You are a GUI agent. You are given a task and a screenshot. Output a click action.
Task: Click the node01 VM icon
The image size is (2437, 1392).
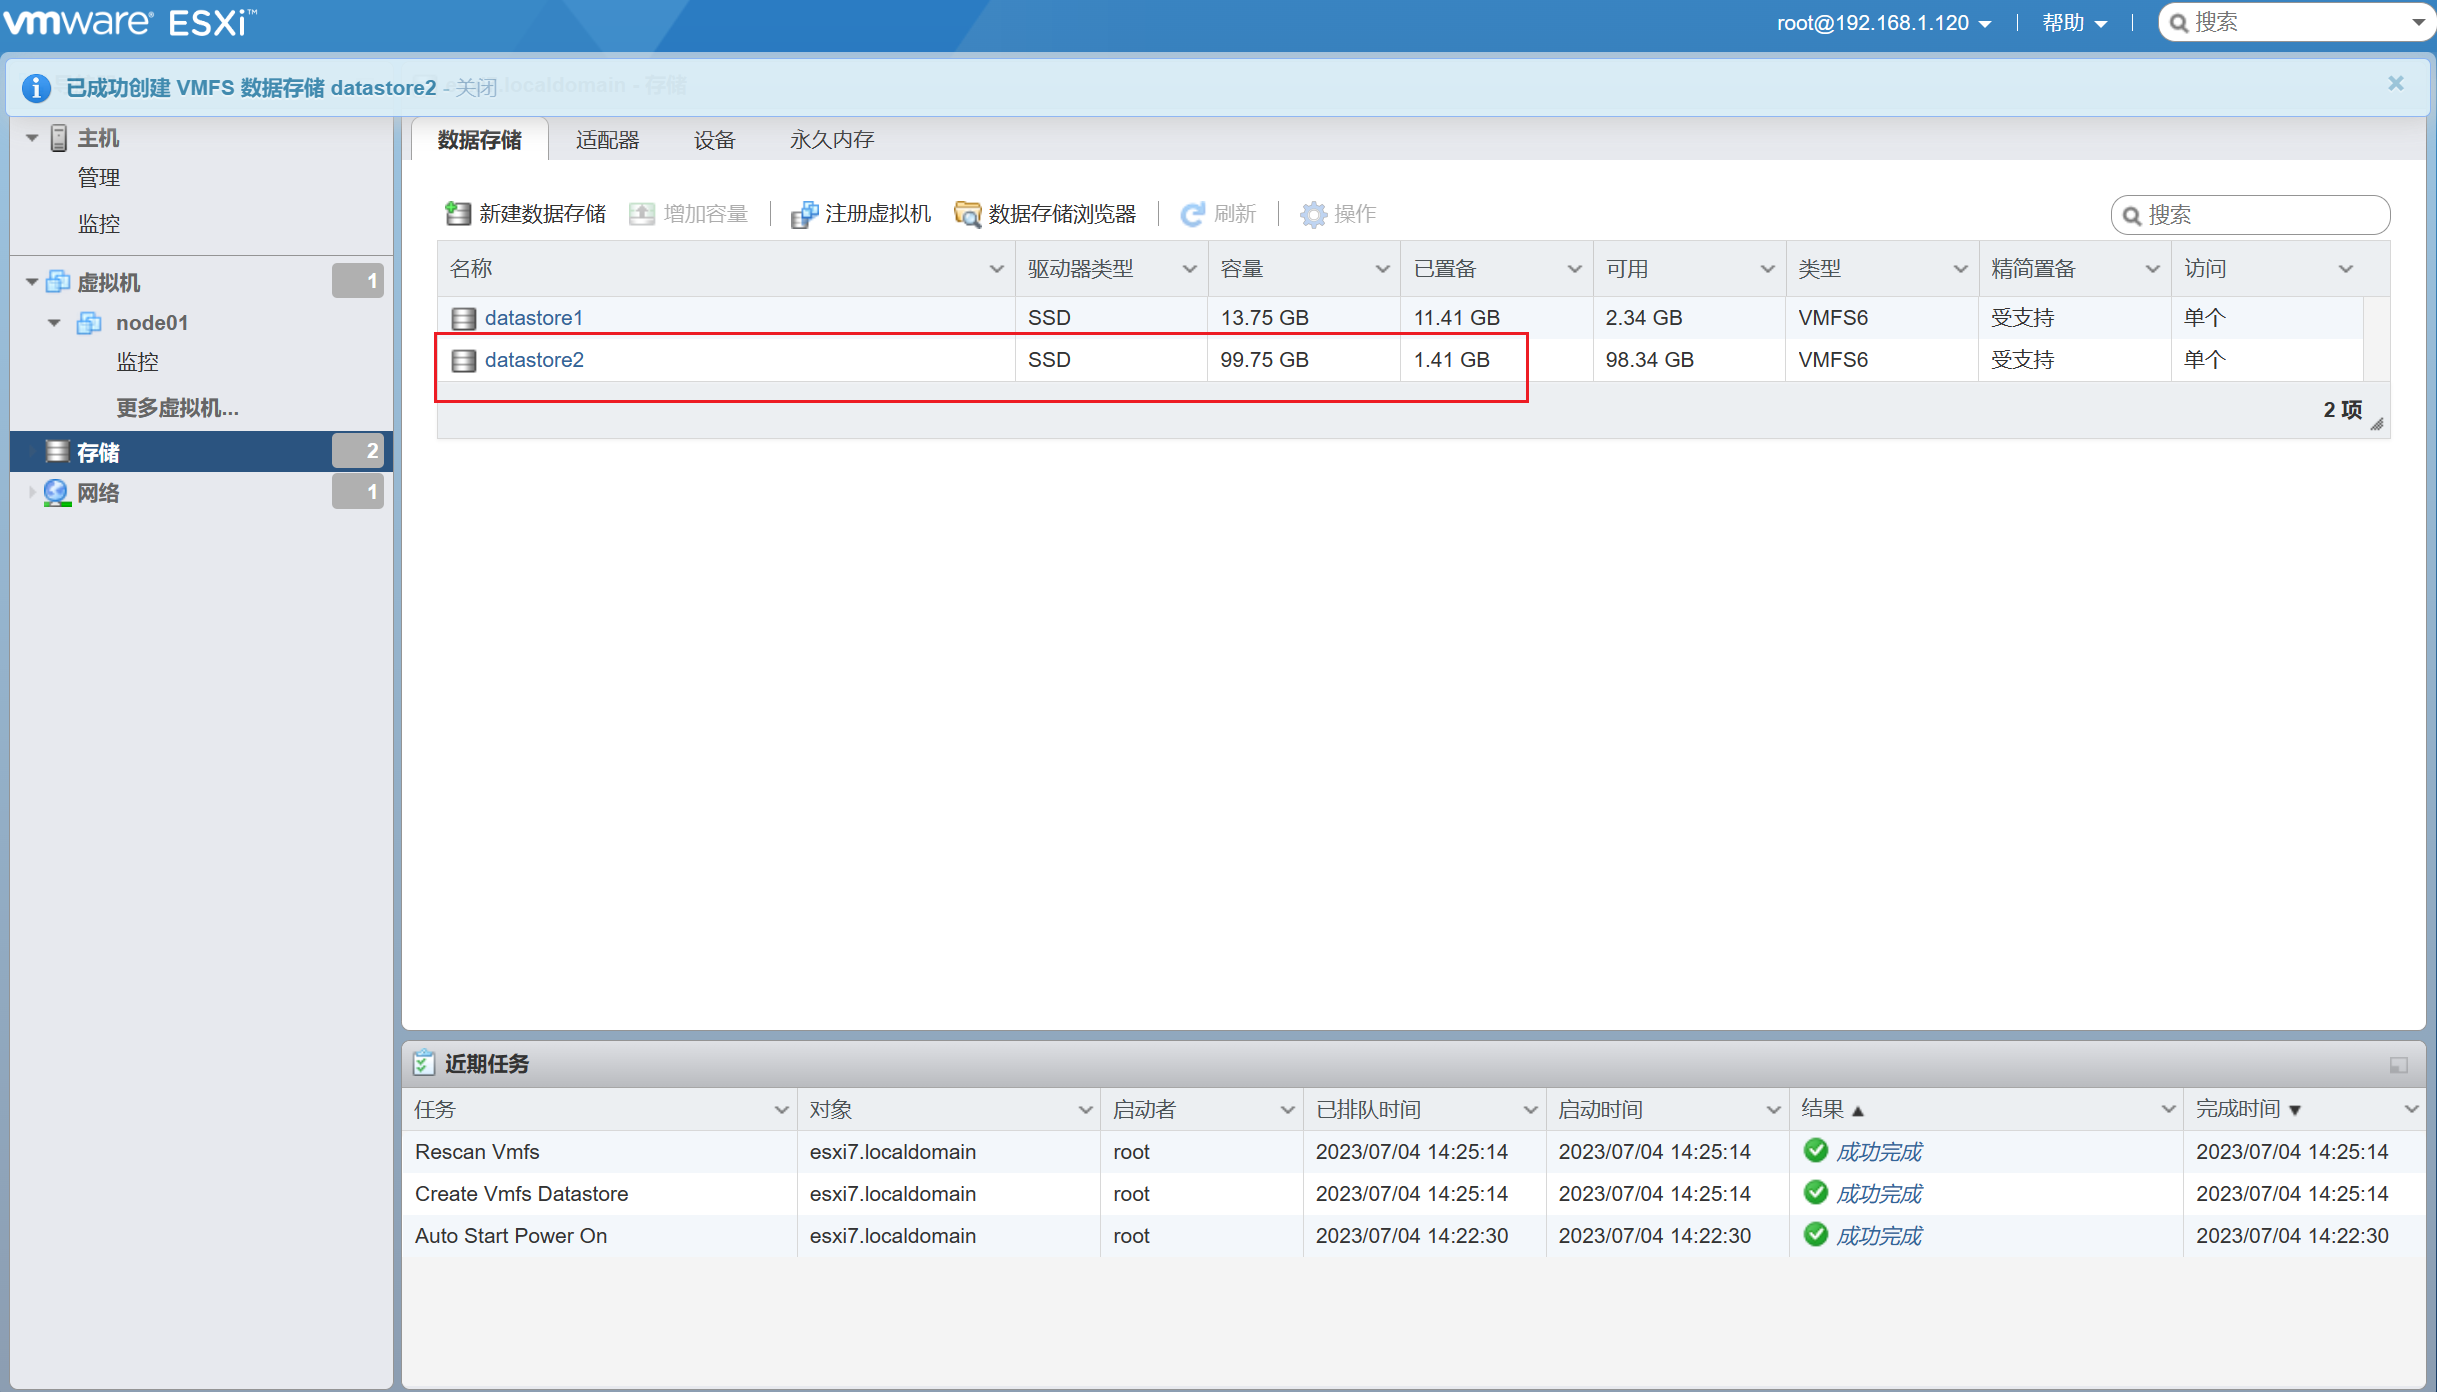(89, 322)
